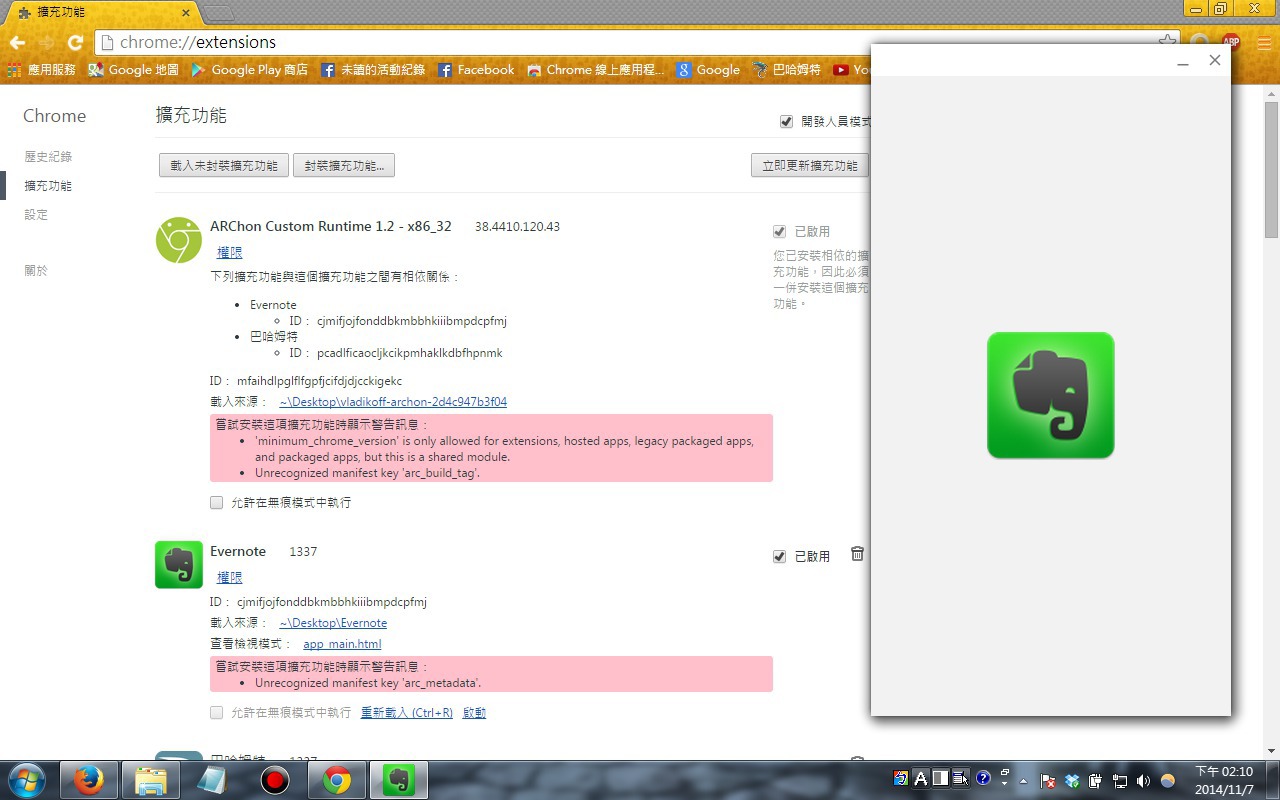The height and width of the screenshot is (800, 1280).
Task: Open the vladikoff-archon desktop path link
Action: [x=393, y=402]
